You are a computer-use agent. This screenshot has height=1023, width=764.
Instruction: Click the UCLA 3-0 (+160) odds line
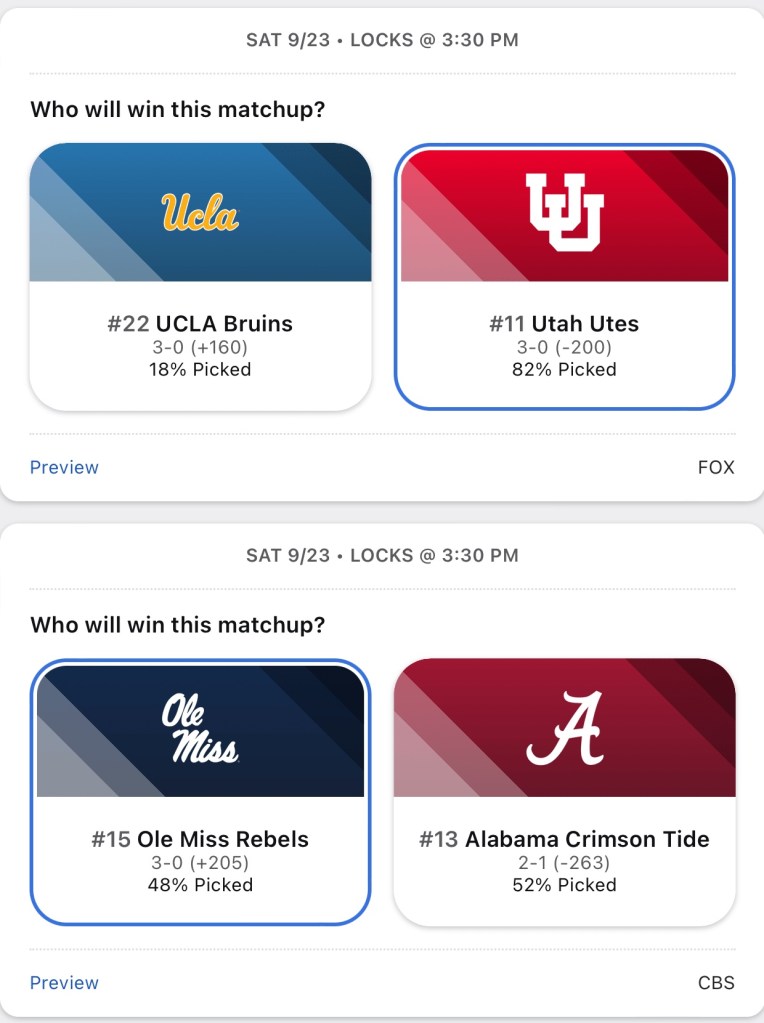(200, 348)
